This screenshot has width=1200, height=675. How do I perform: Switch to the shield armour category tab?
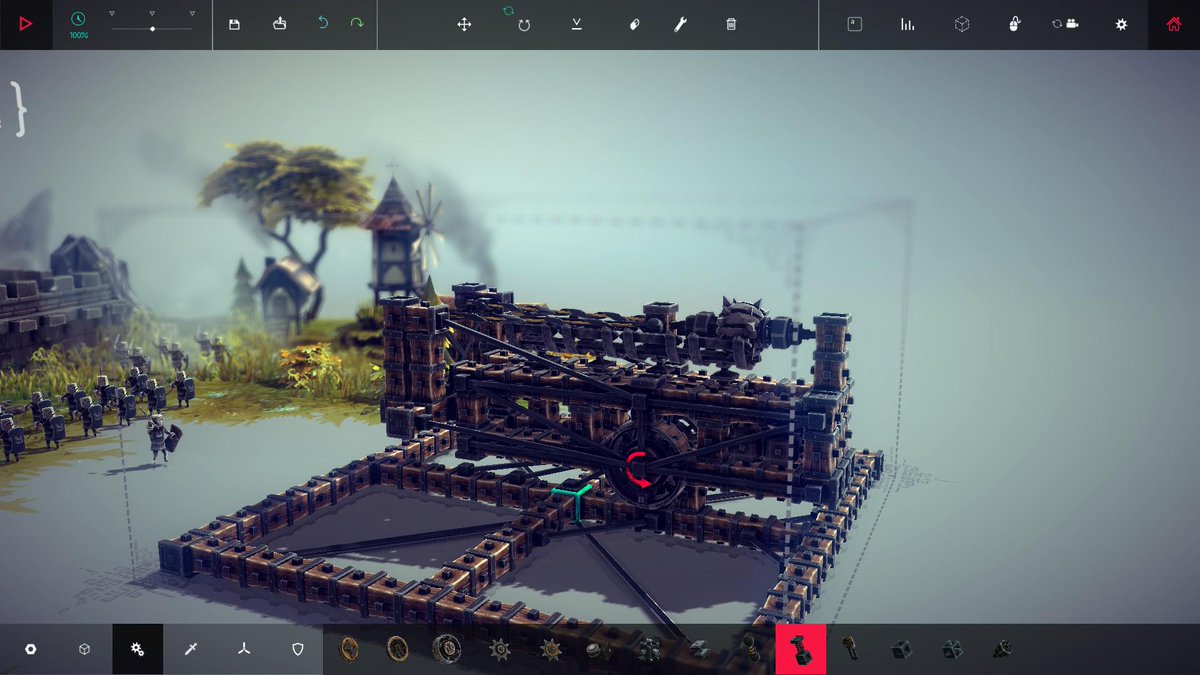coord(297,649)
